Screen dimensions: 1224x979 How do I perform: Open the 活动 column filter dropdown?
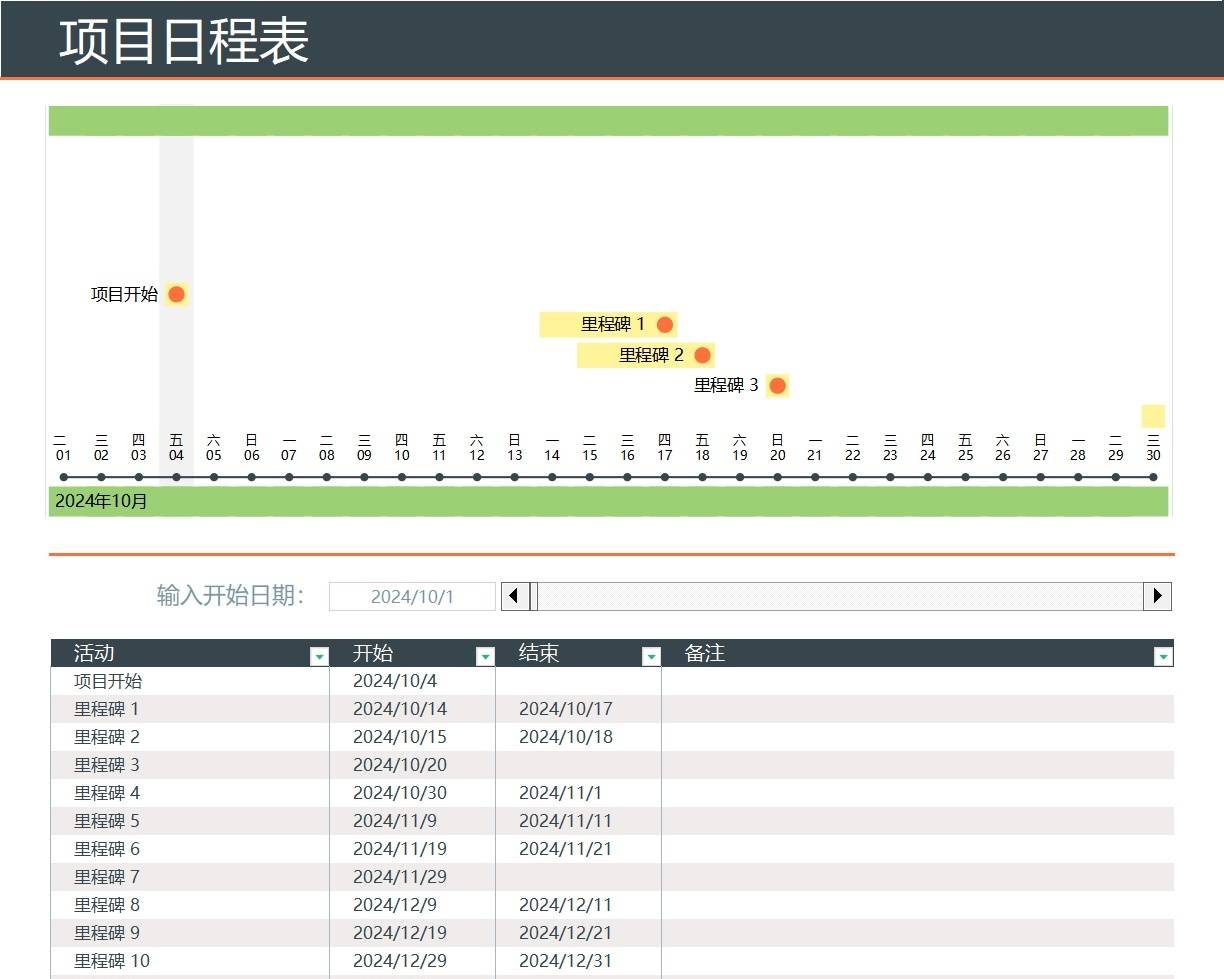[x=319, y=655]
